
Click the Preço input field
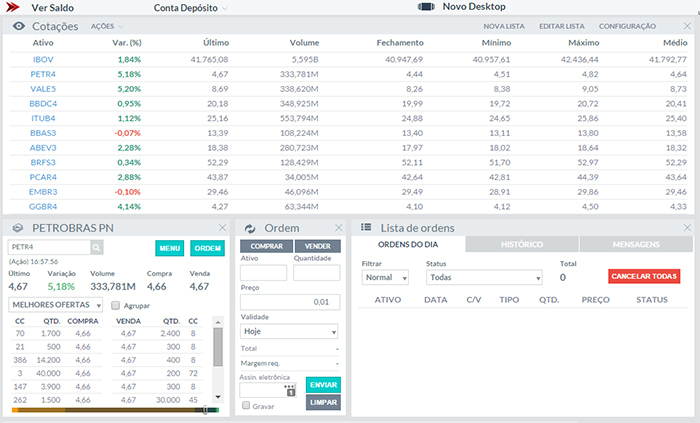click(290, 301)
